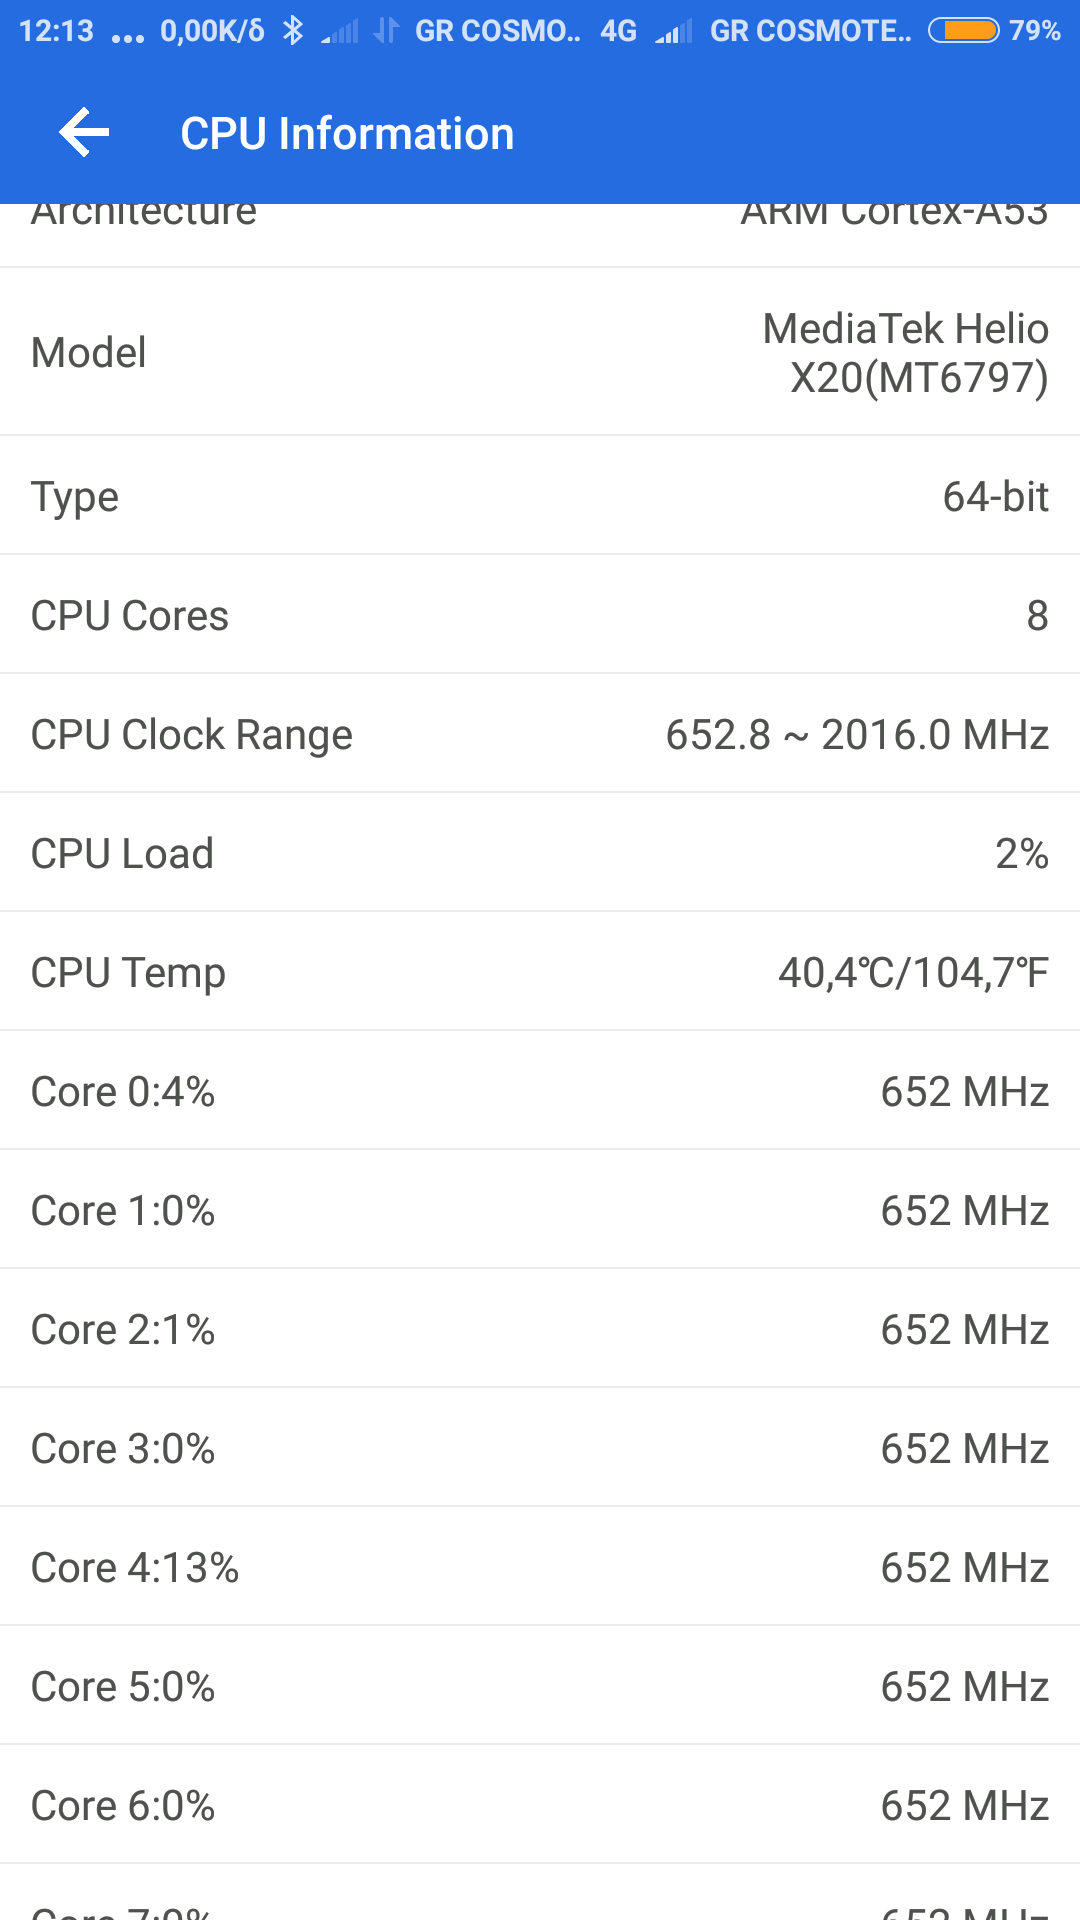Tap the MediaTek Helio X20 value
The width and height of the screenshot is (1080, 1920).
pos(905,353)
